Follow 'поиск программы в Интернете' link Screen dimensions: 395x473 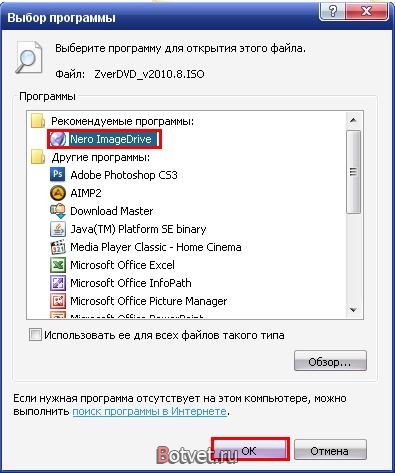[x=149, y=411]
